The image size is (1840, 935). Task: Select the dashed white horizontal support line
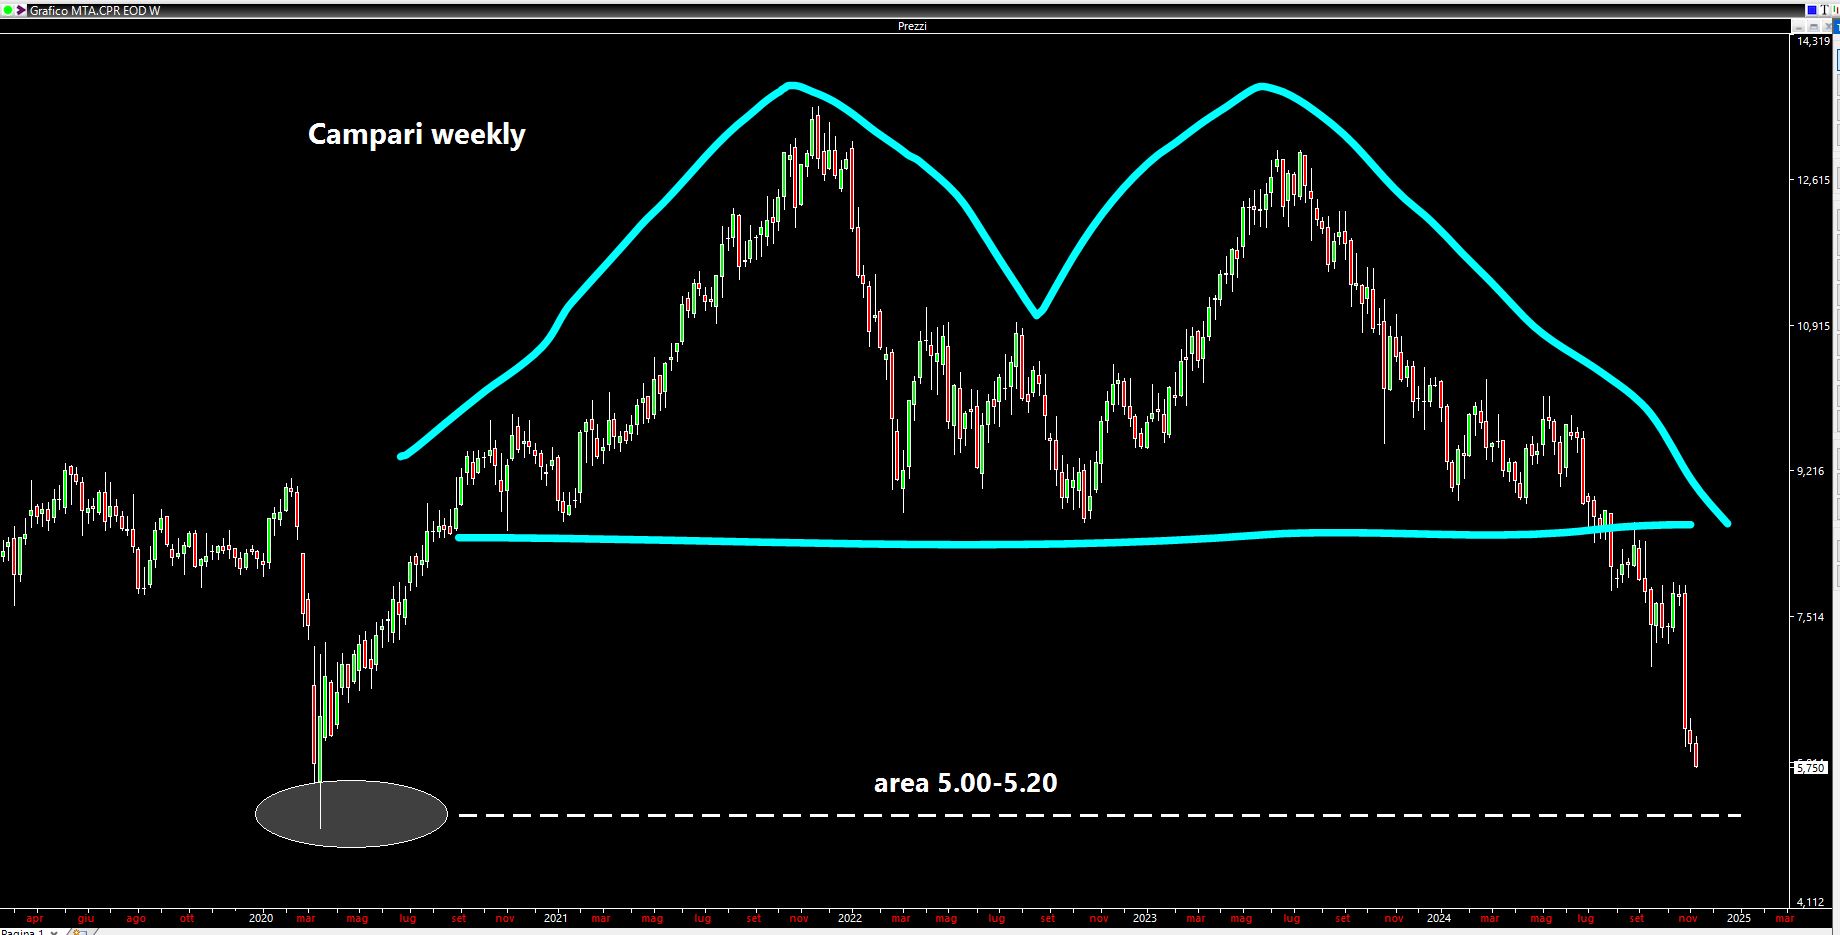[x=1100, y=816]
